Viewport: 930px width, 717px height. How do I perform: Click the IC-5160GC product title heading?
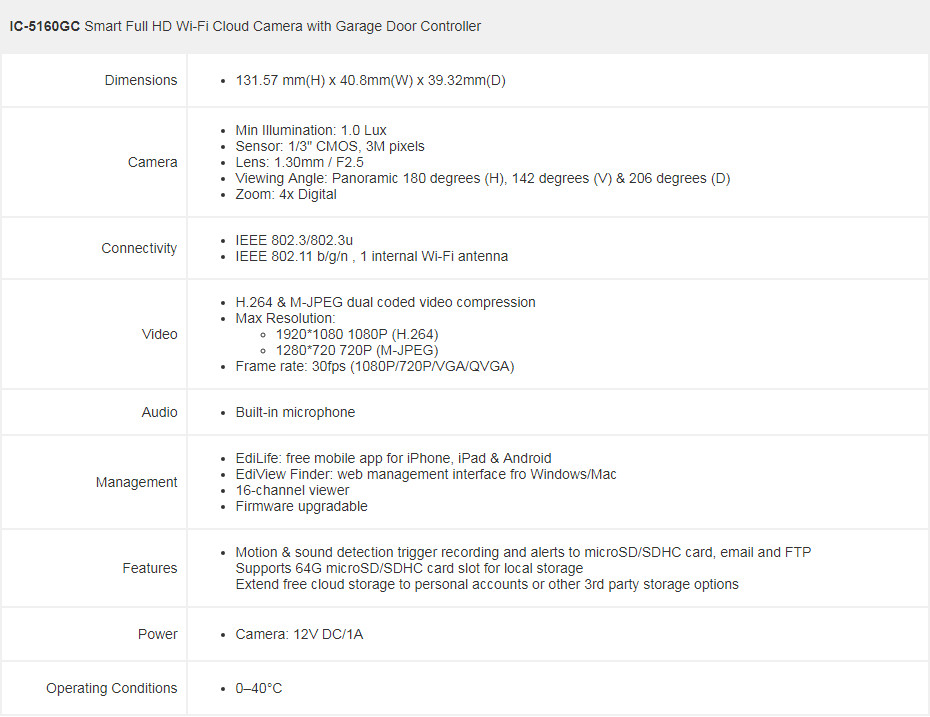tap(245, 27)
